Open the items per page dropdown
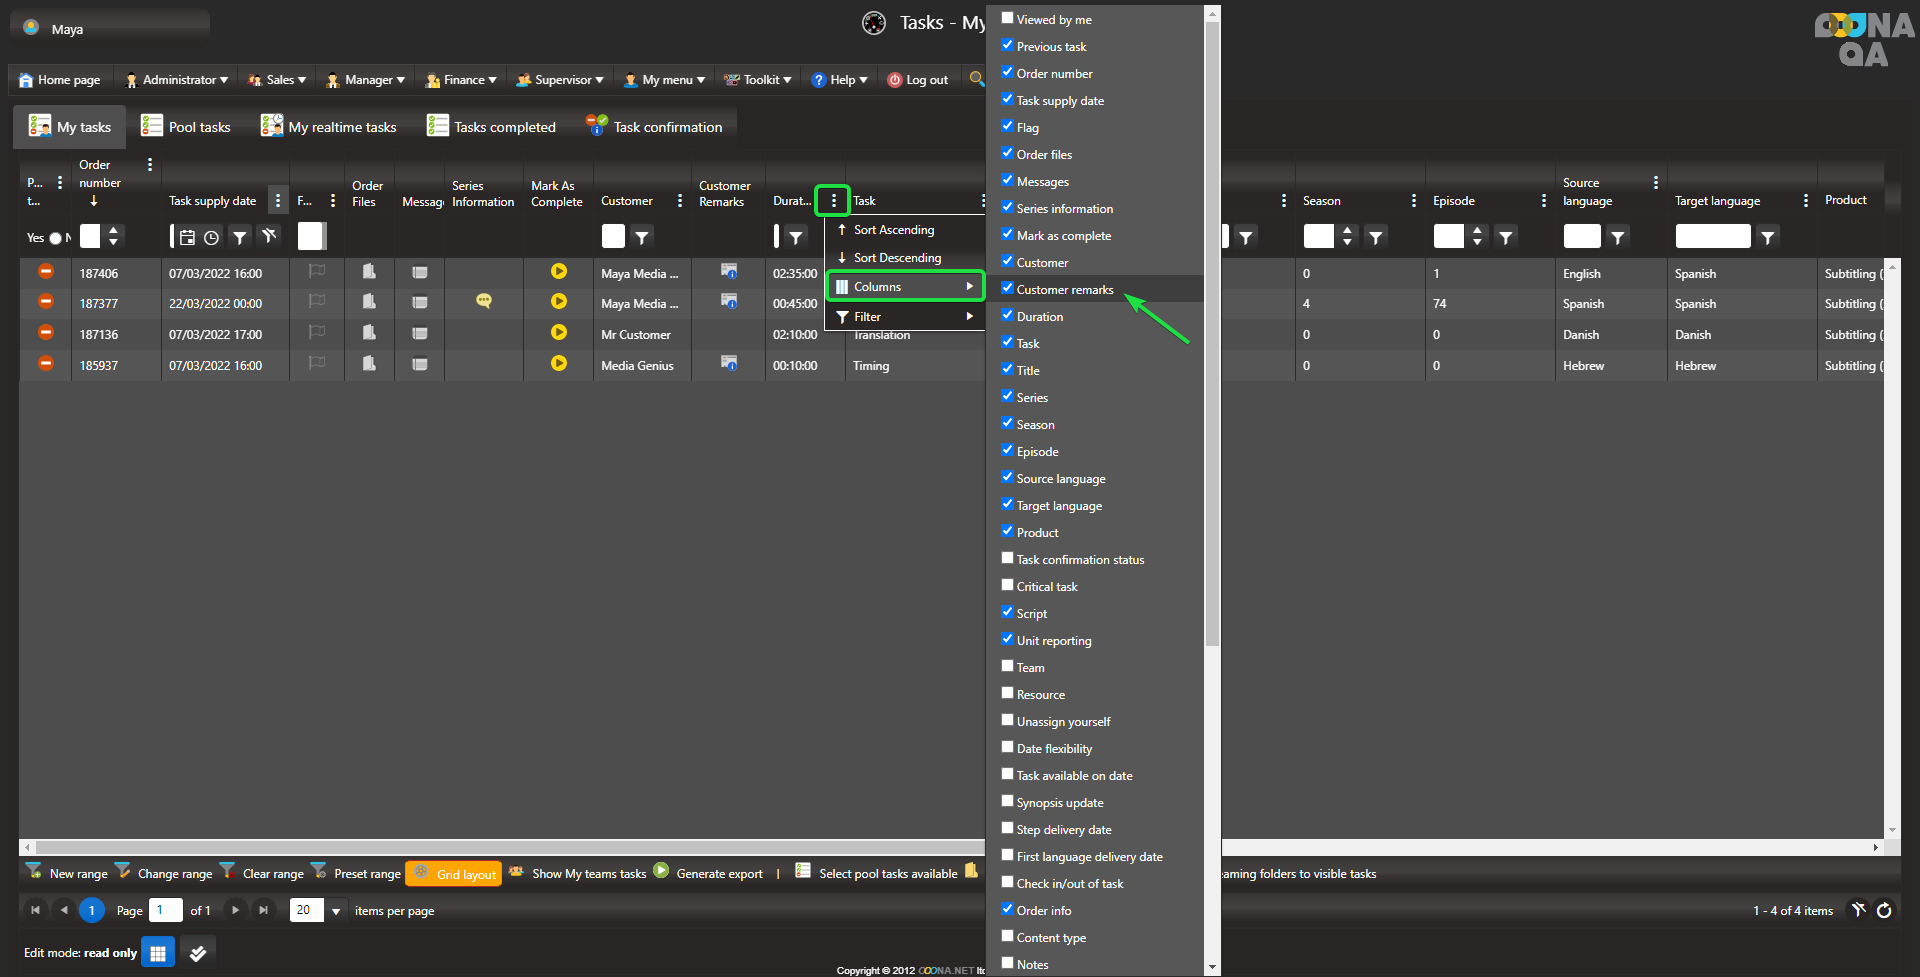The image size is (1920, 977). [x=336, y=911]
